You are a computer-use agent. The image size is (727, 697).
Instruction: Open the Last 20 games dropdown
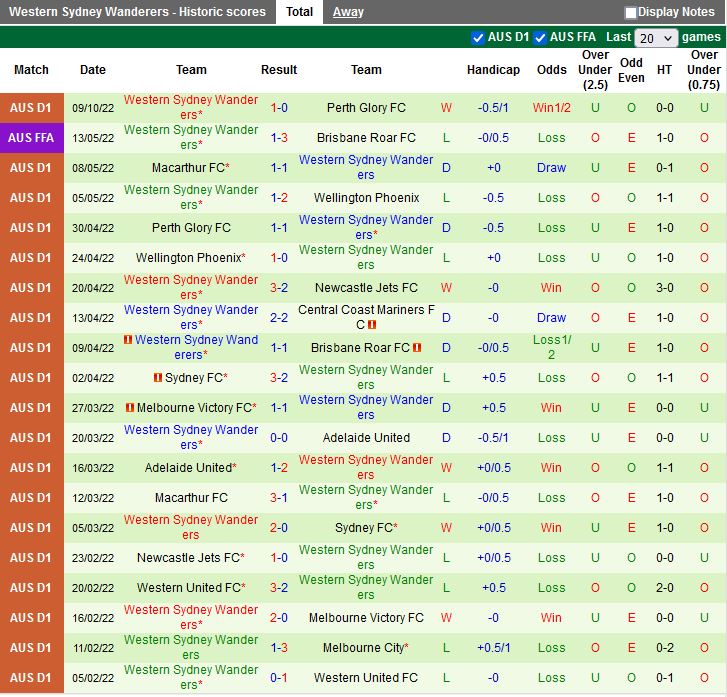[656, 38]
